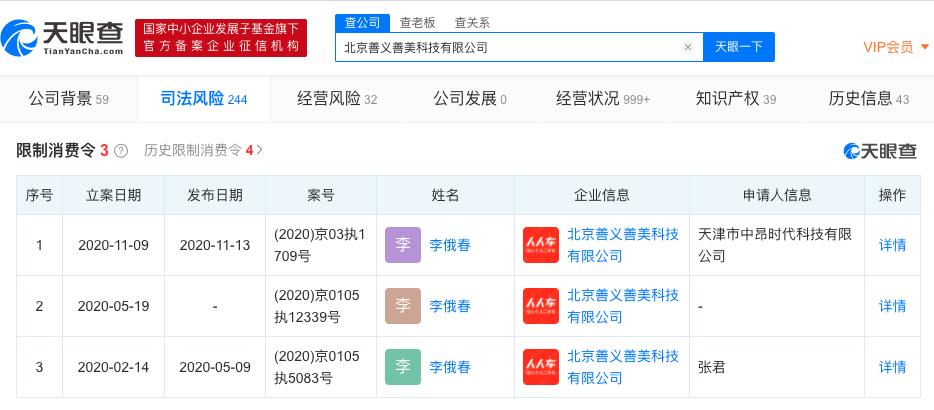
Task: Select the 查老板 search tab
Action: [x=418, y=23]
